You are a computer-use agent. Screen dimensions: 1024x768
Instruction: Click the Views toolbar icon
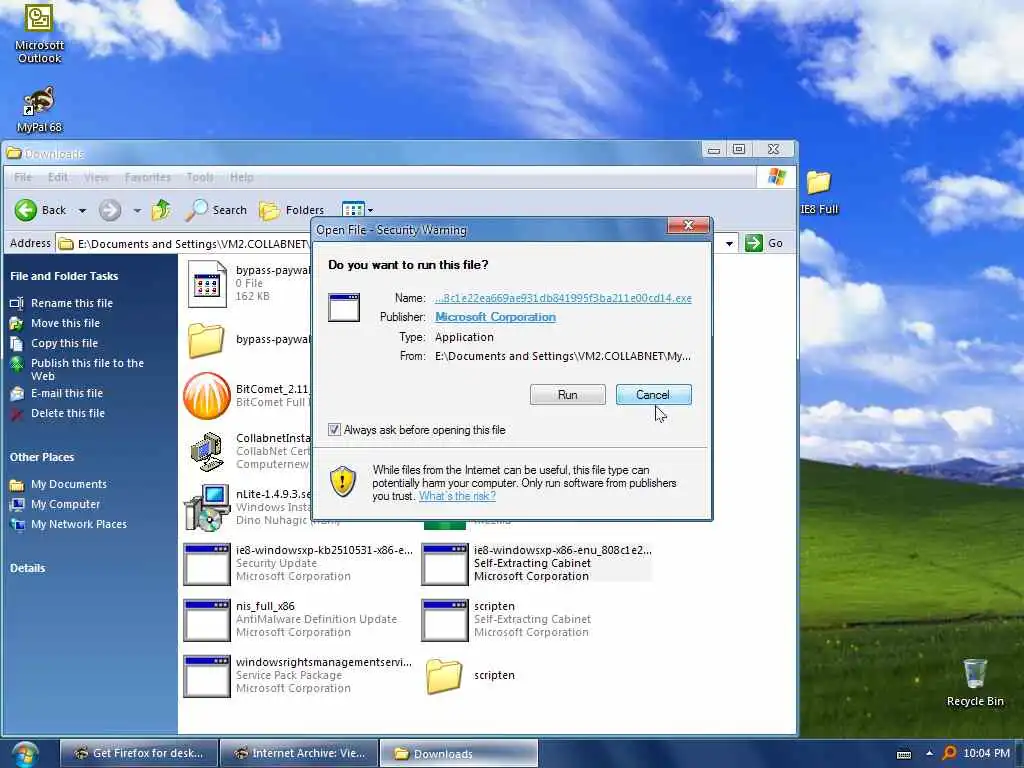click(x=353, y=210)
